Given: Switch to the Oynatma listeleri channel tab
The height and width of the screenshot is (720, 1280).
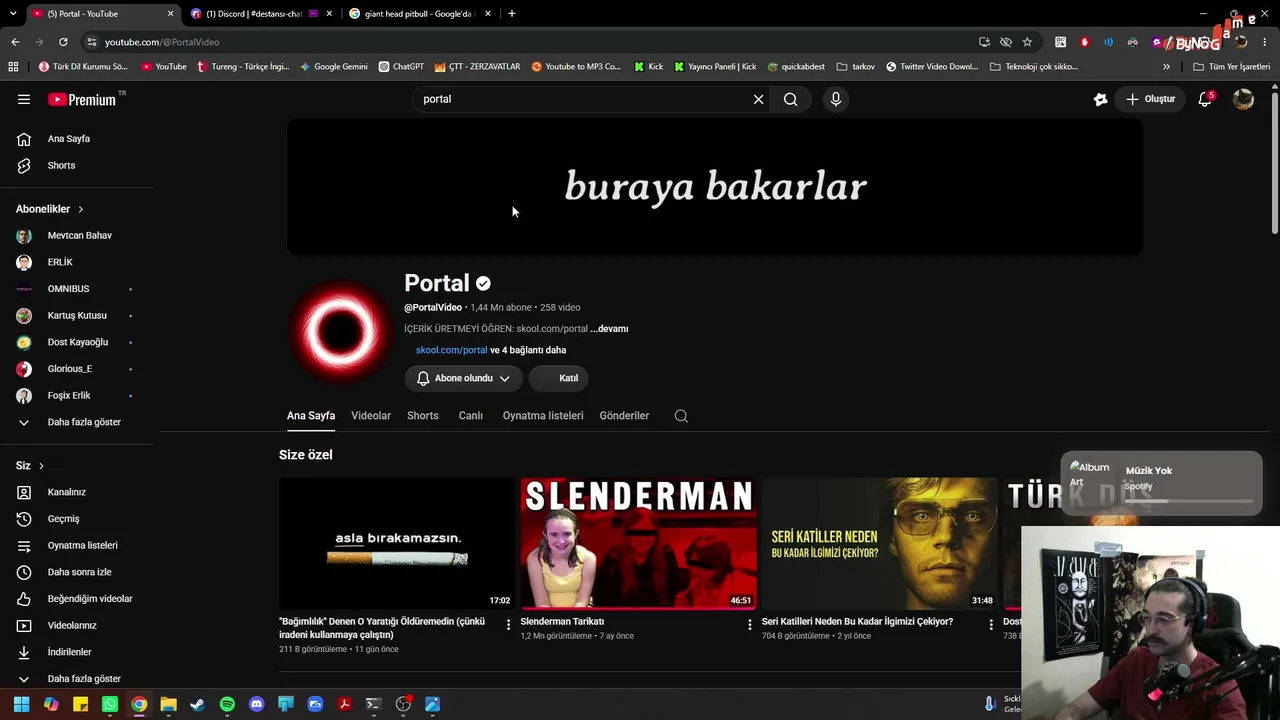Looking at the screenshot, I should pyautogui.click(x=543, y=416).
